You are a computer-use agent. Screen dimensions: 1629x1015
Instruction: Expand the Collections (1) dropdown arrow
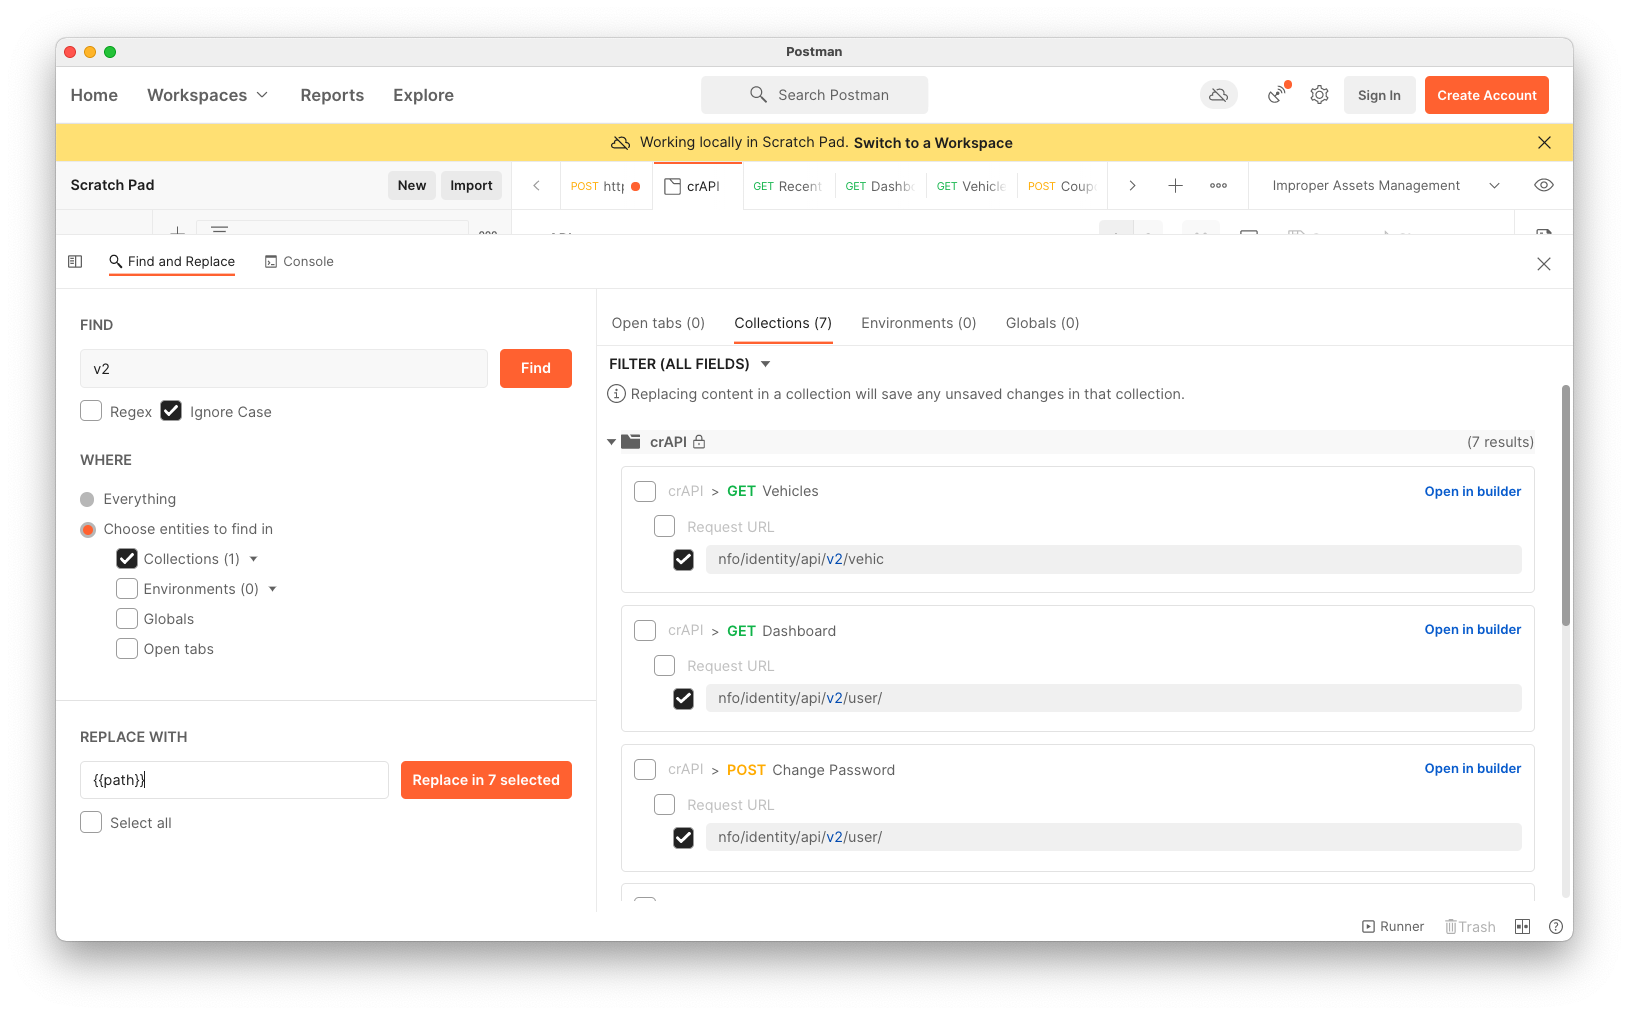tap(254, 559)
